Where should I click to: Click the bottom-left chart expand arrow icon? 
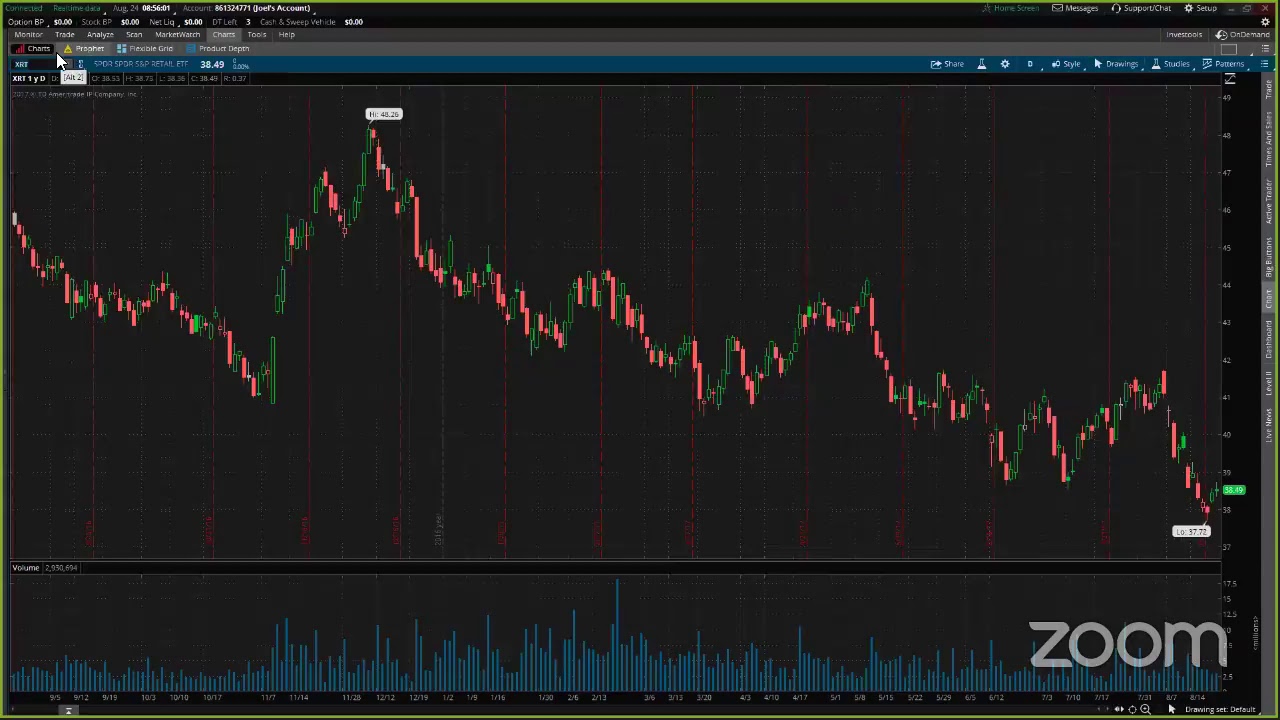coord(69,711)
